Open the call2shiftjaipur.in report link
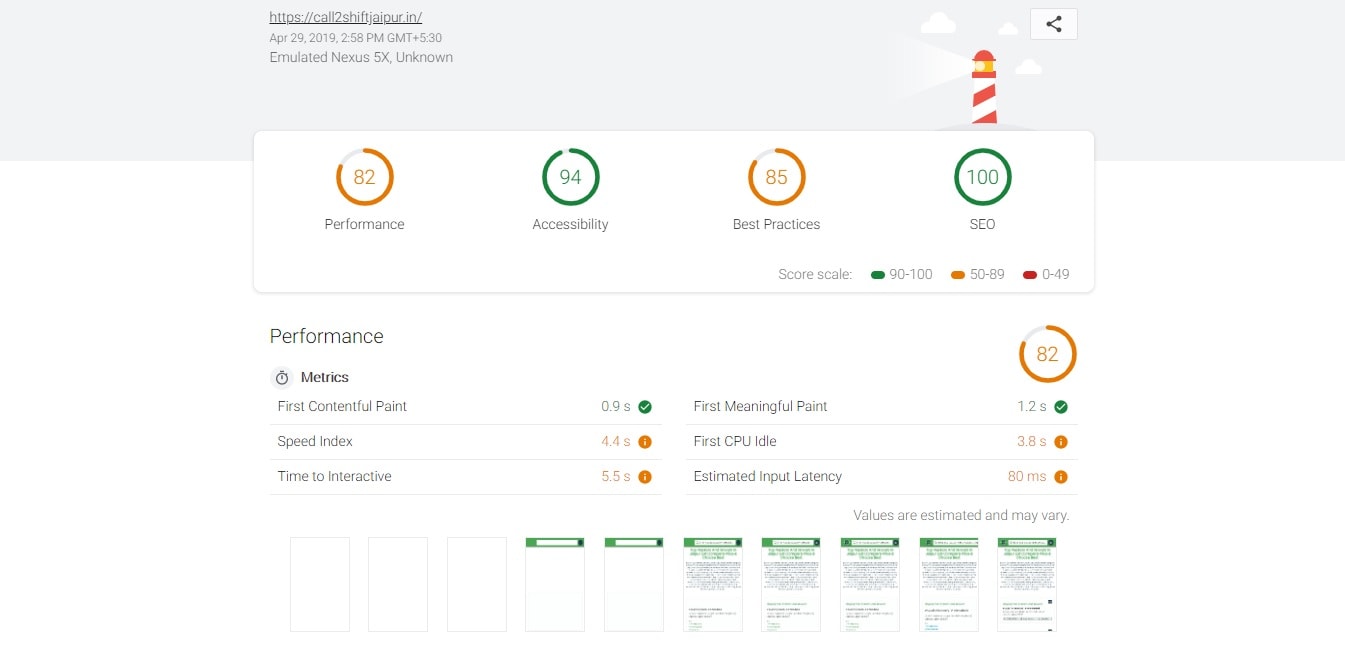This screenshot has width=1345, height=653. tap(345, 17)
